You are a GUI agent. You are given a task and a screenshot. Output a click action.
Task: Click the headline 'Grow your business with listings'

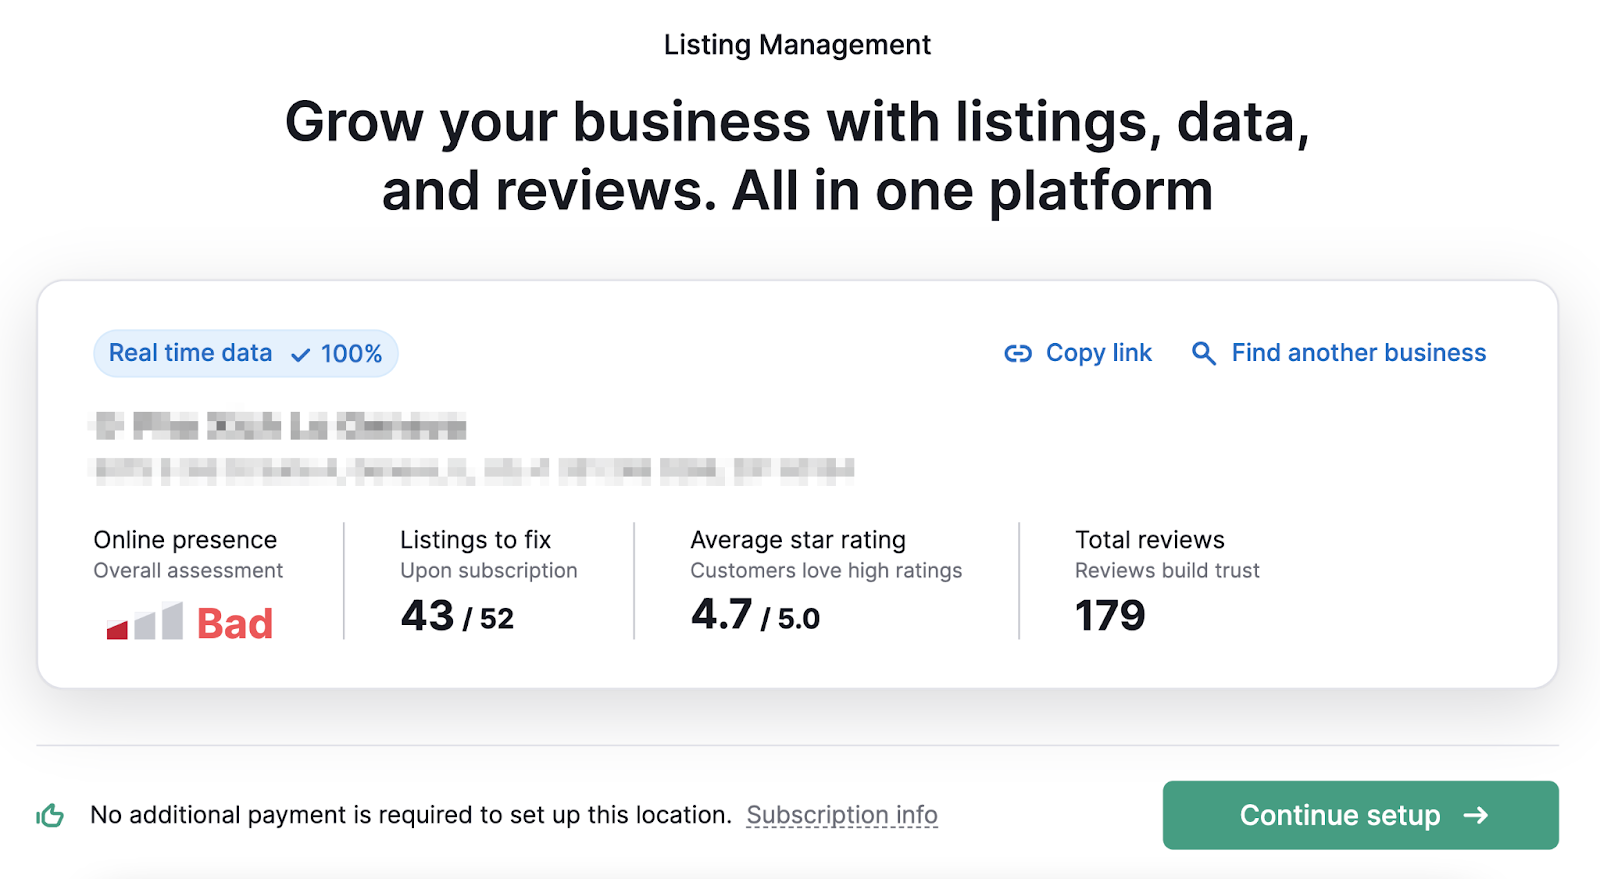(x=797, y=156)
